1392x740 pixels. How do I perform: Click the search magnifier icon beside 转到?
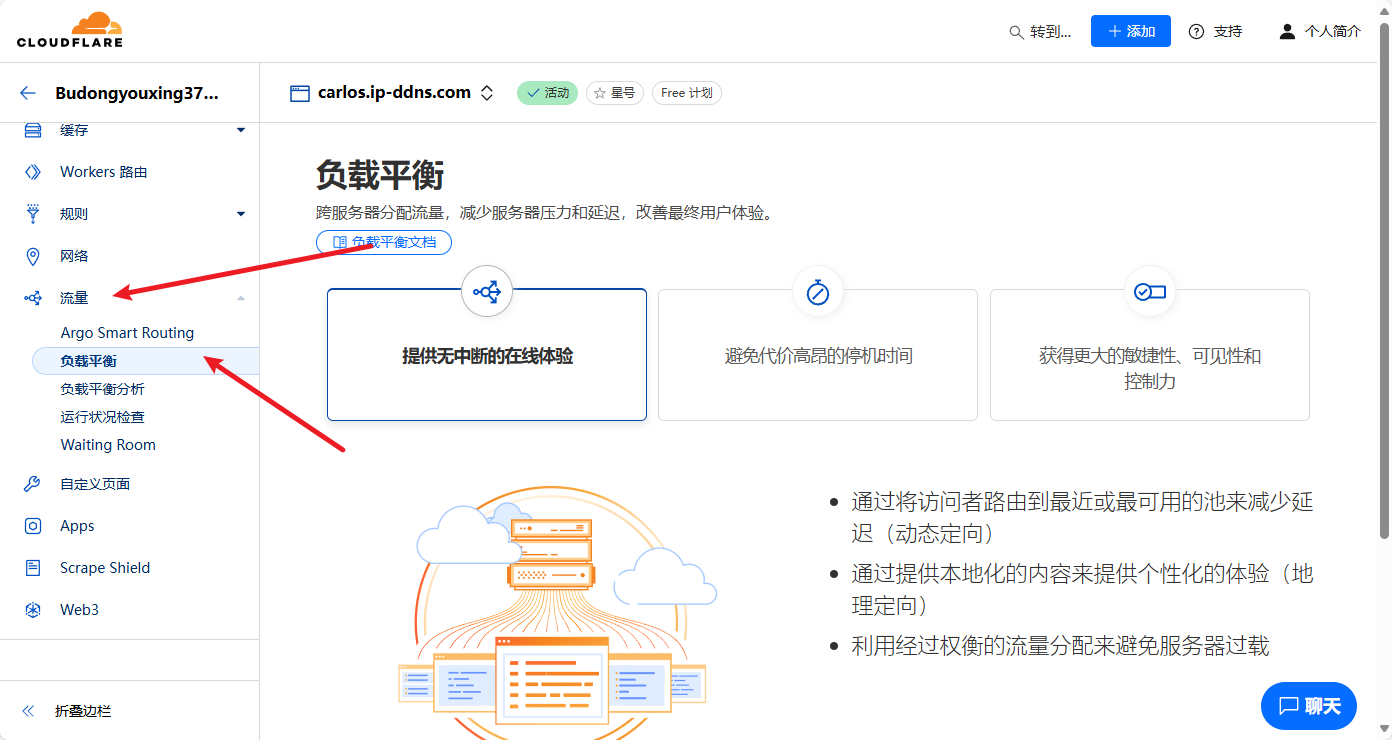pos(1016,32)
